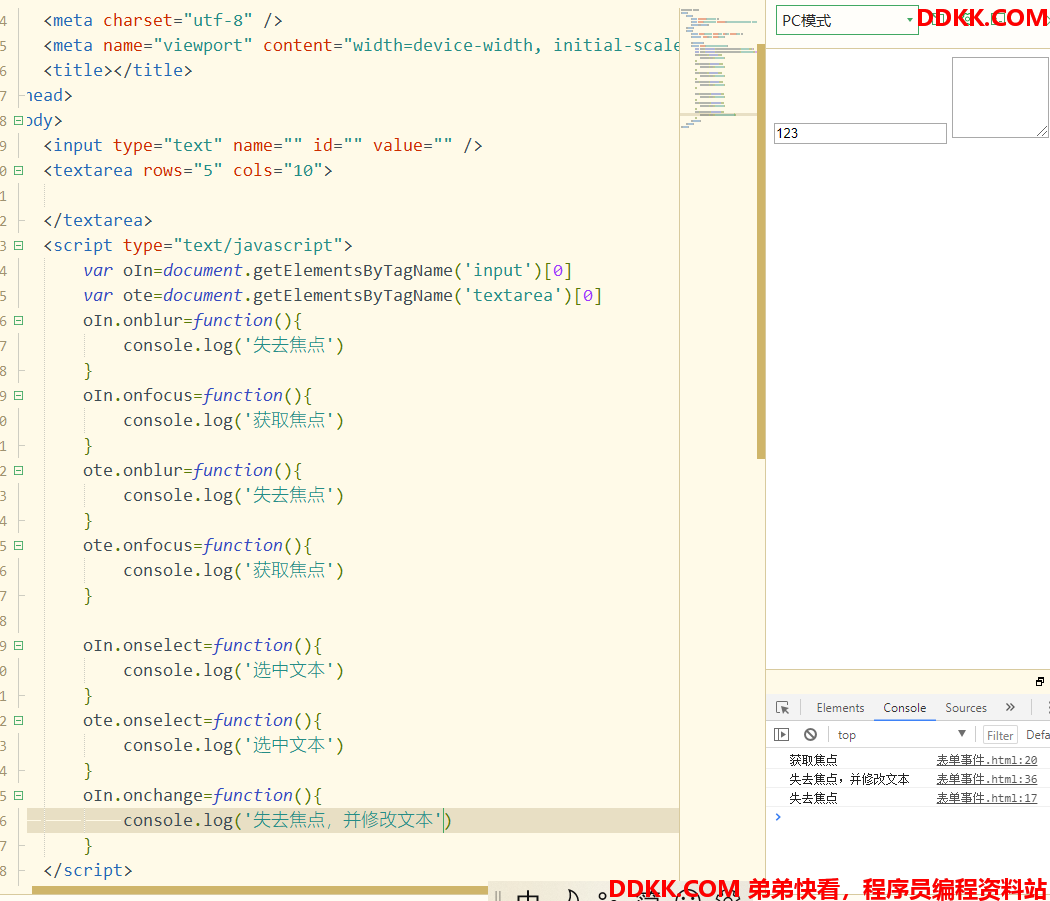
Task: Open source link 表单事件.html:20
Action: click(986, 760)
